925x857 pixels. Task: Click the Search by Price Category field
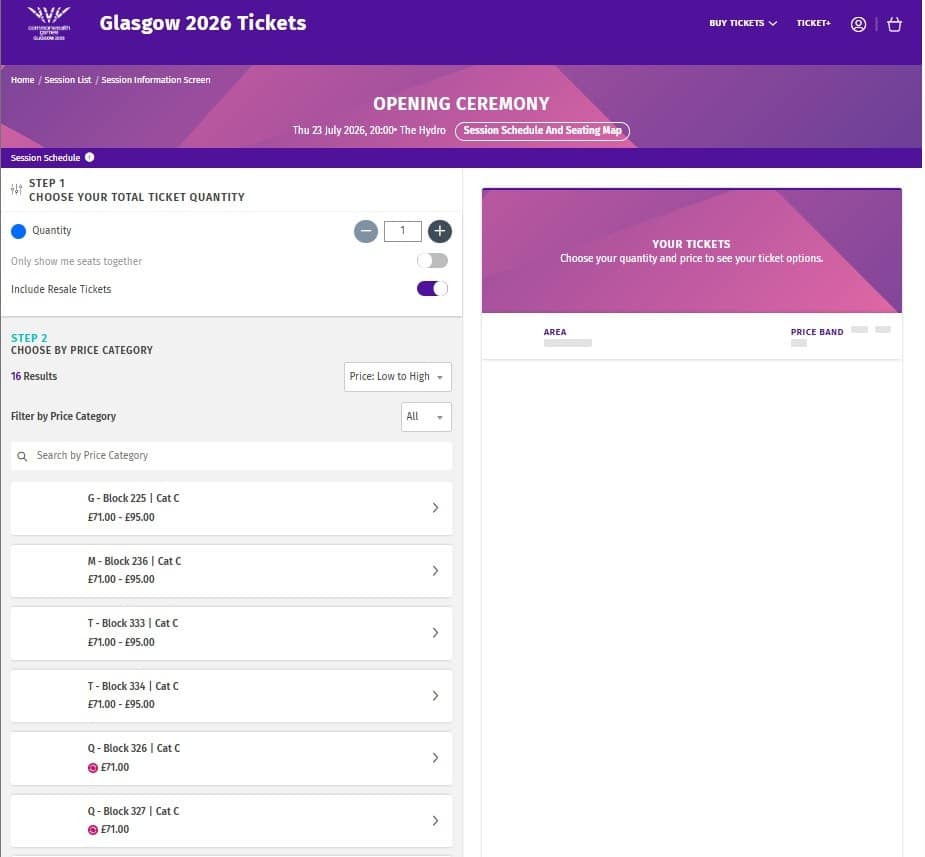click(231, 456)
